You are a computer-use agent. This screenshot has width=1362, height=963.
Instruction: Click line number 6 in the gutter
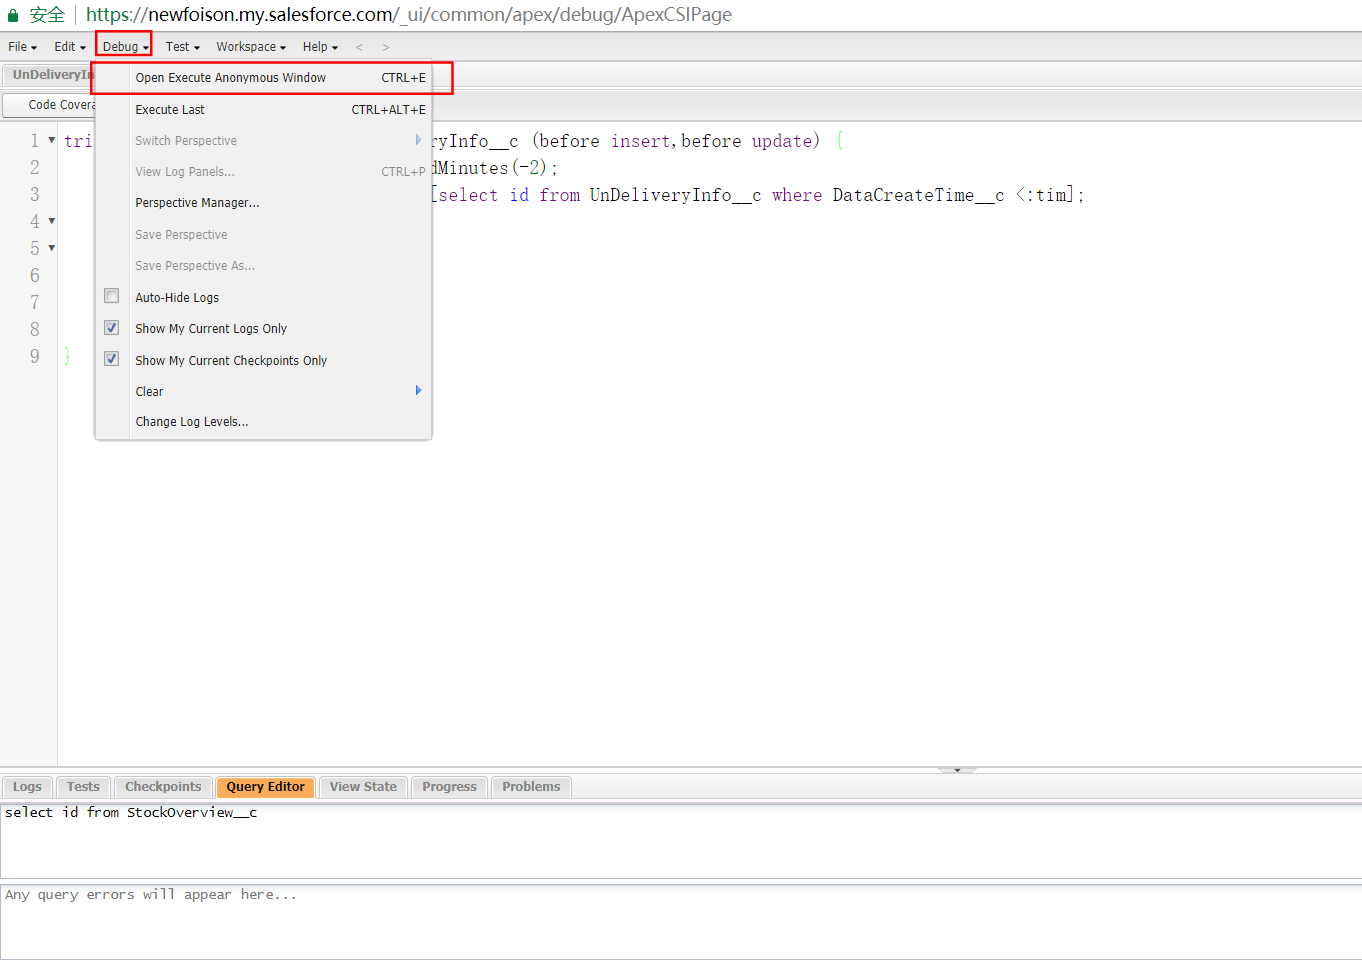pyautogui.click(x=35, y=276)
